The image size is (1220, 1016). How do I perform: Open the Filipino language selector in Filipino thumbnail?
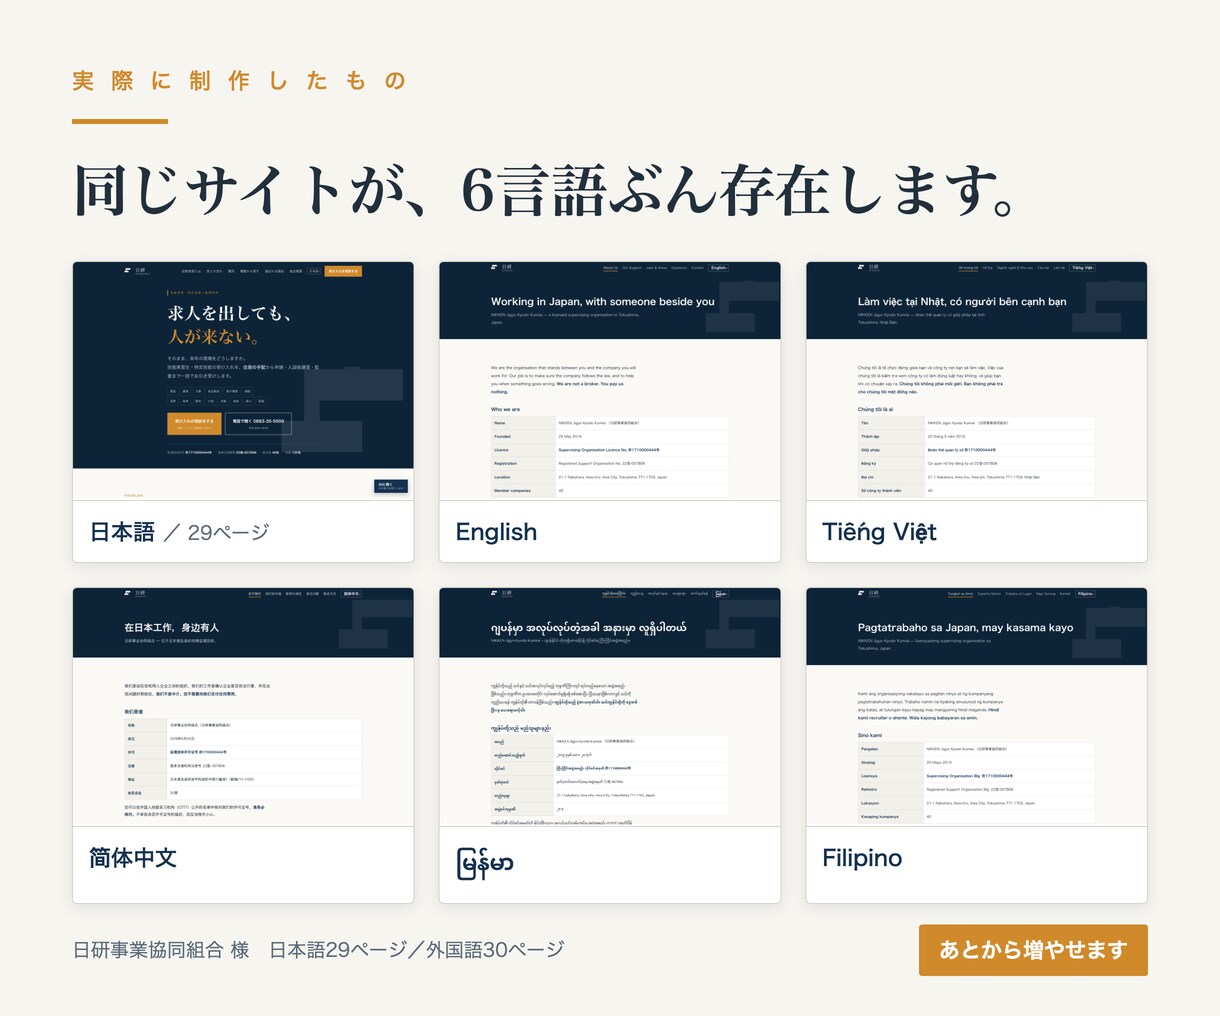[x=1085, y=594]
